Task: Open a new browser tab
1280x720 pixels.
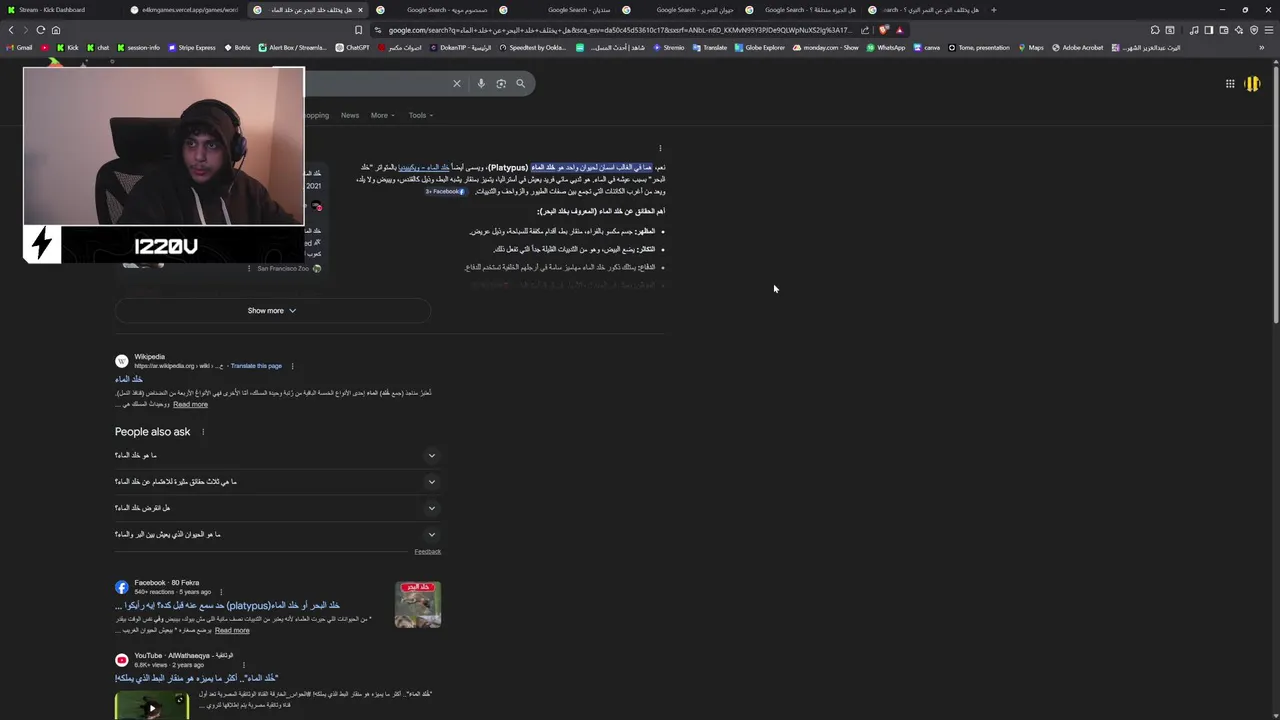Action: (993, 10)
